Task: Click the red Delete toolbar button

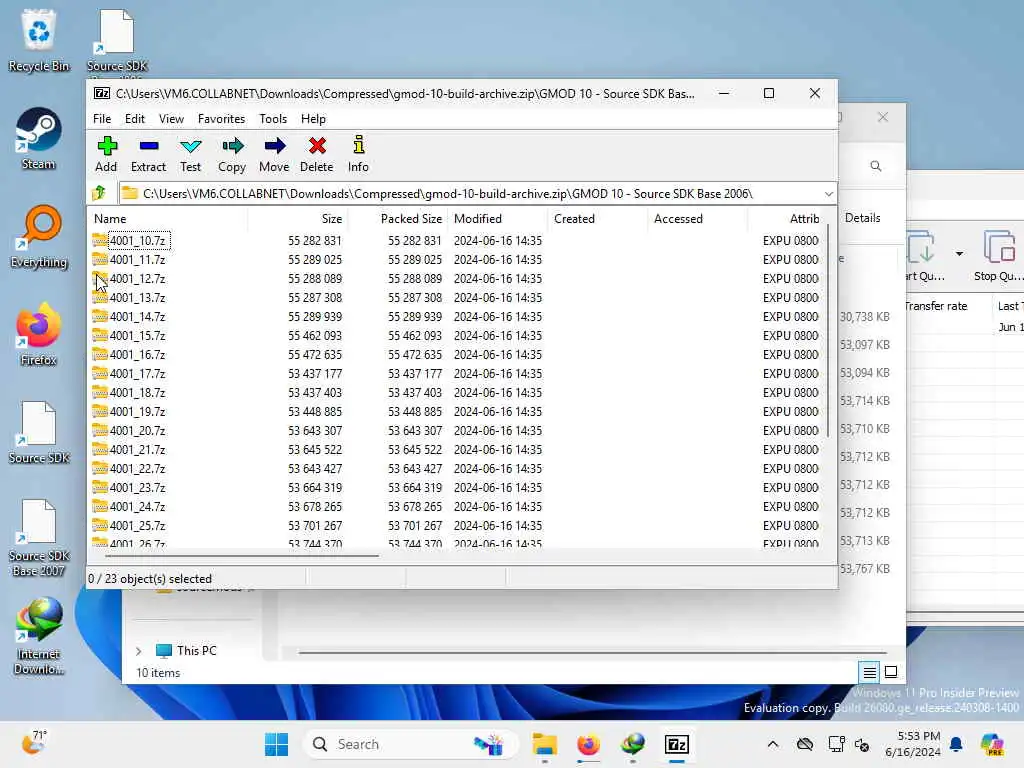Action: coord(317,154)
